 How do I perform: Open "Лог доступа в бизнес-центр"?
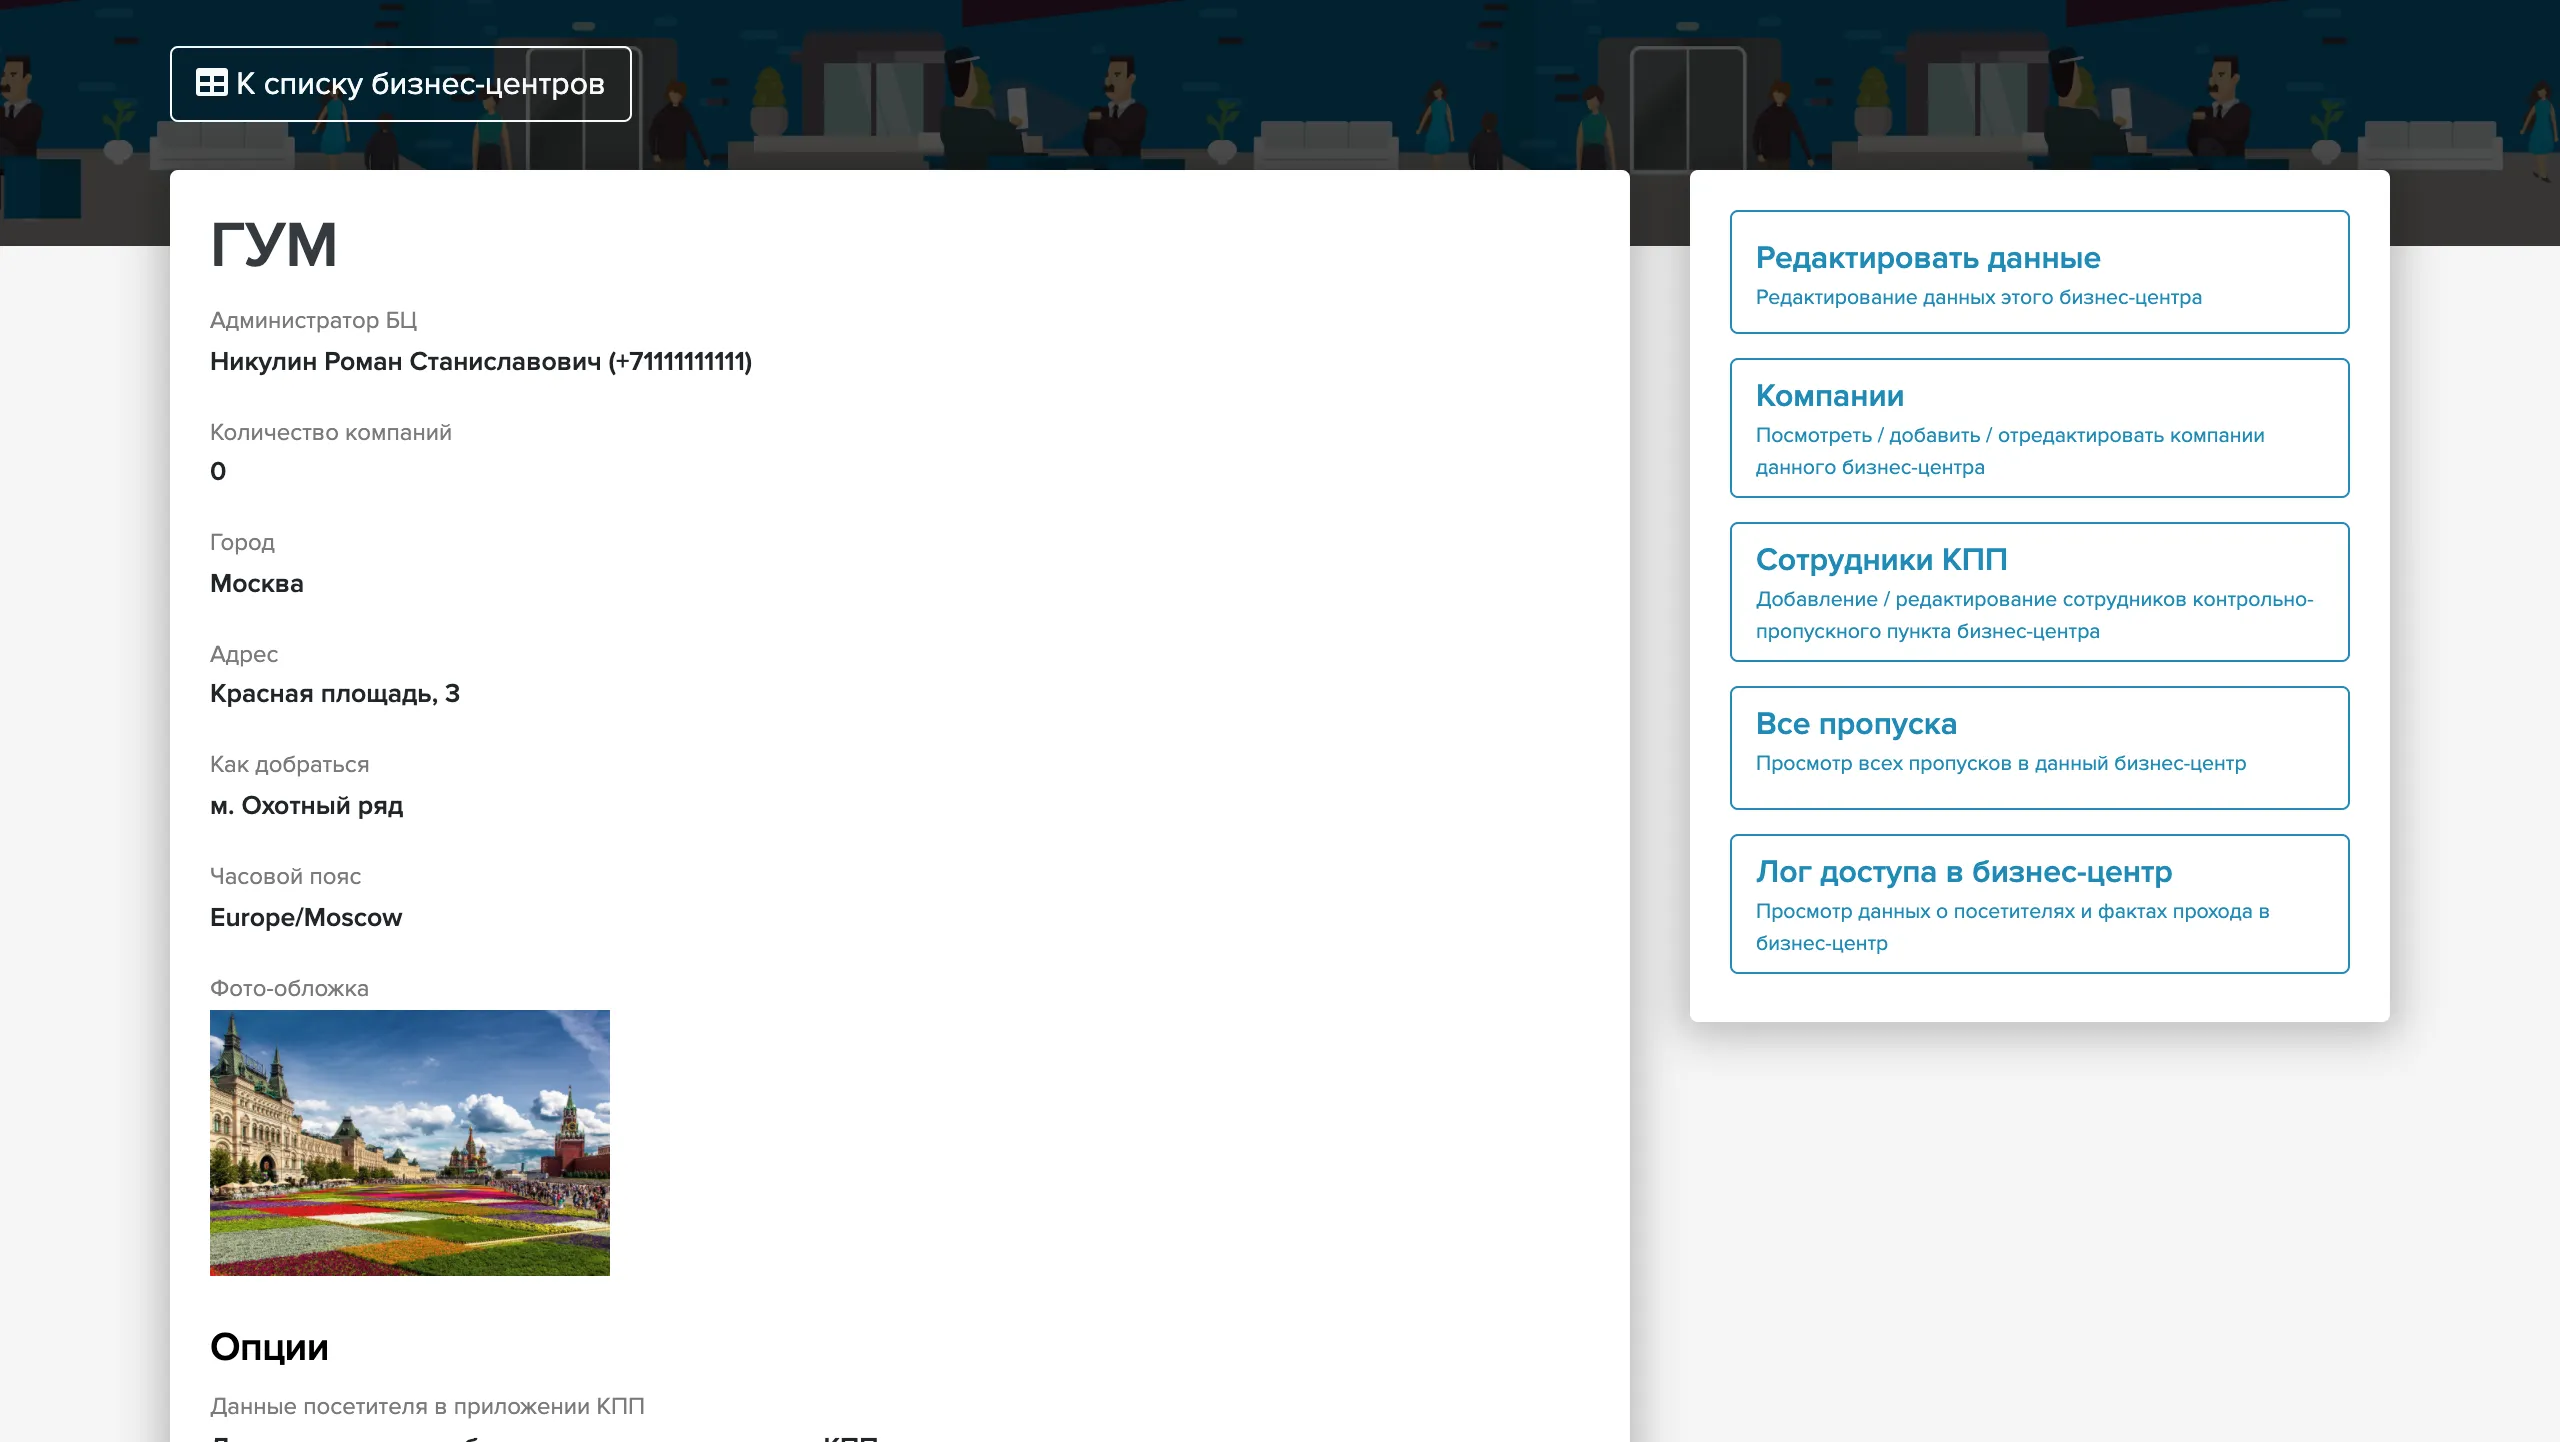pyautogui.click(x=2039, y=903)
